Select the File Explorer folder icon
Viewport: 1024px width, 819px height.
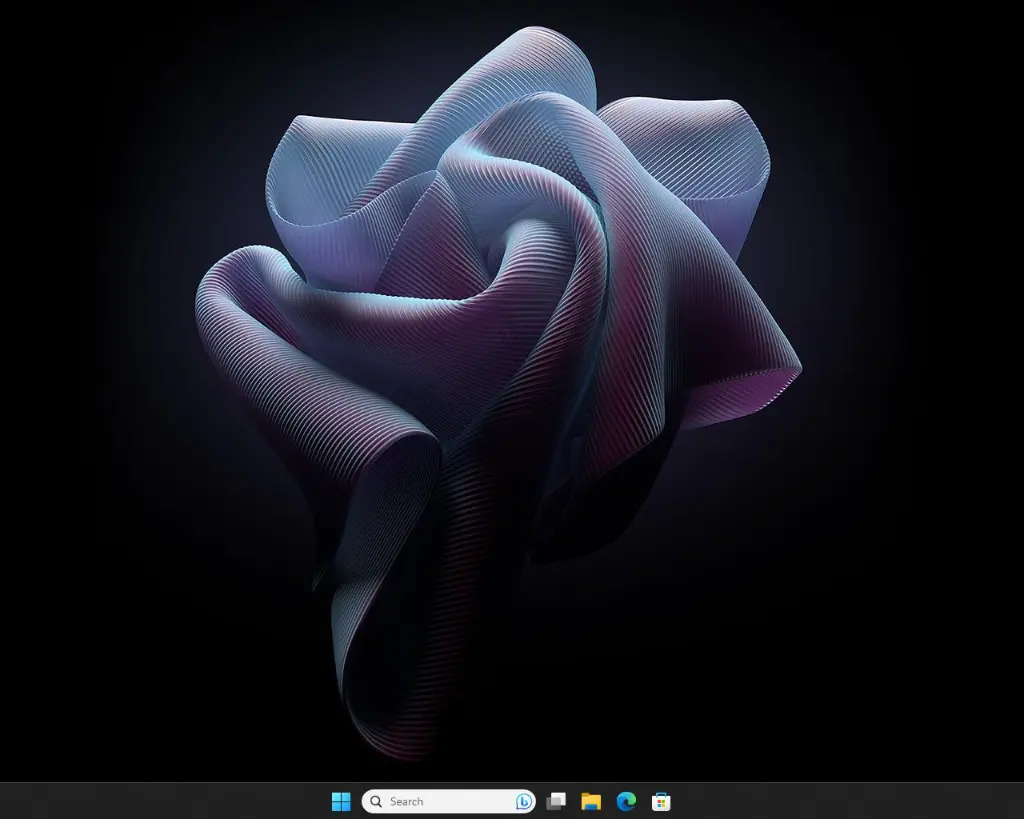click(x=590, y=801)
